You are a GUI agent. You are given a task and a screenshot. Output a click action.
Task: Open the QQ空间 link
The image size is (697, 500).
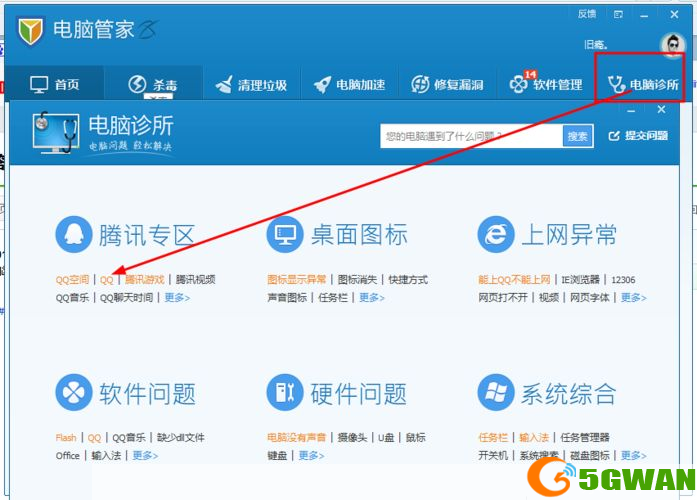72,280
